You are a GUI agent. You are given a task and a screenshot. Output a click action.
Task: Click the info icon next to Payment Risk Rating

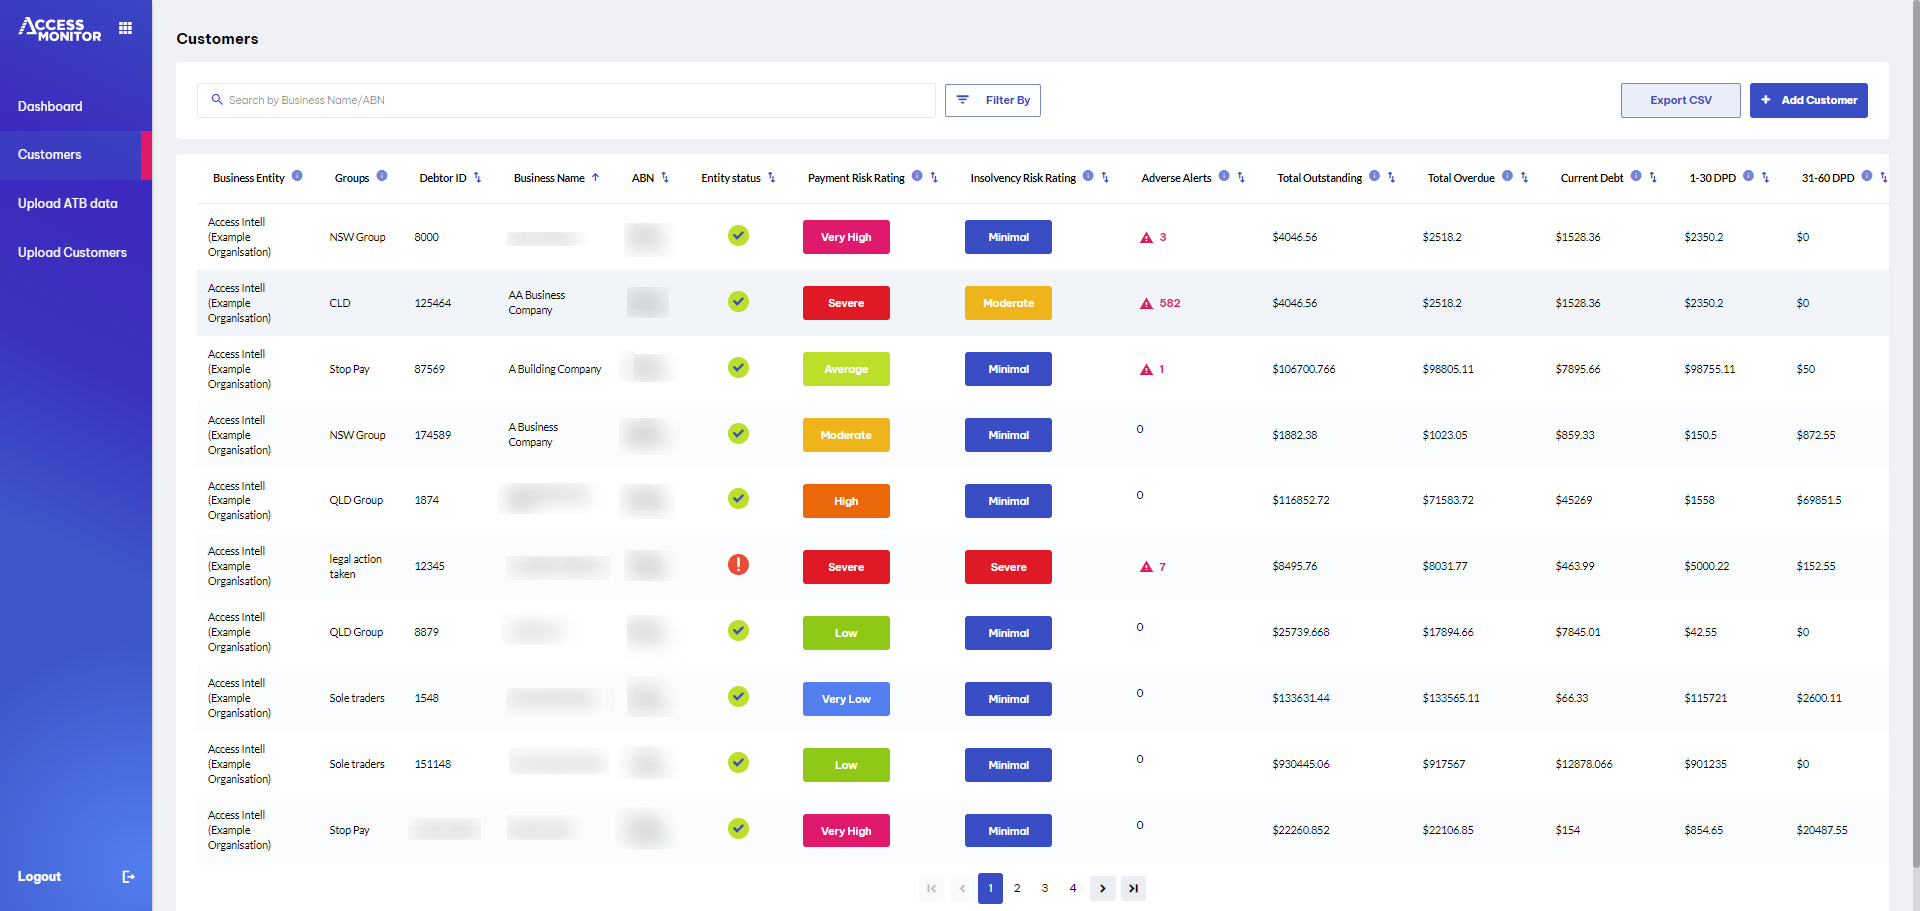tap(916, 177)
